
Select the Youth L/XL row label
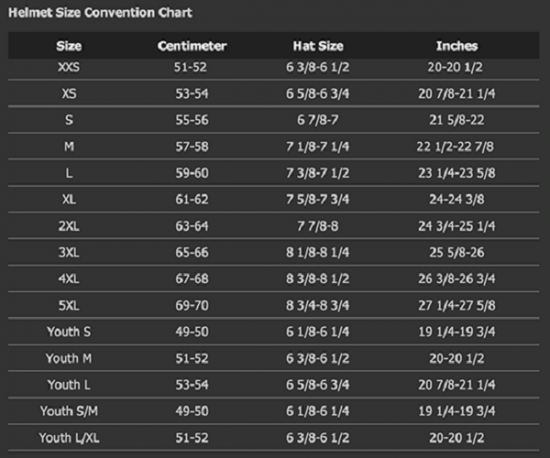click(69, 438)
